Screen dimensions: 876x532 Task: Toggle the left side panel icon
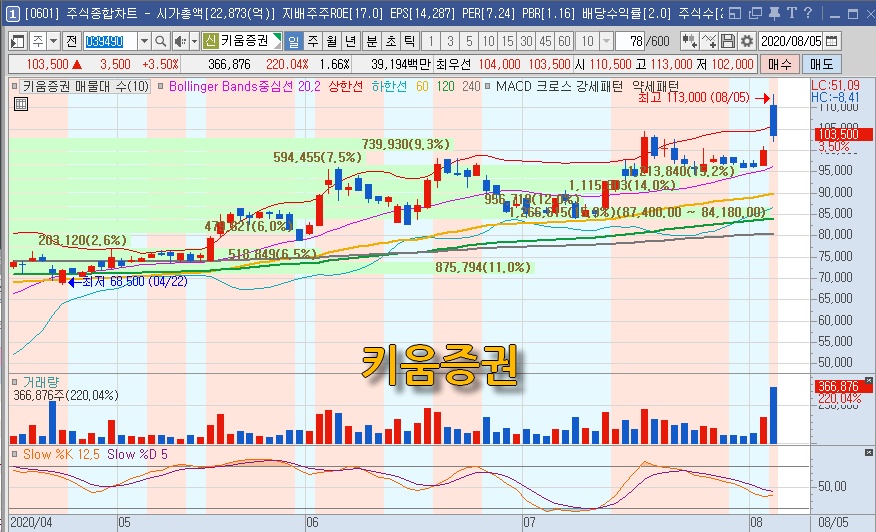pyautogui.click(x=18, y=41)
